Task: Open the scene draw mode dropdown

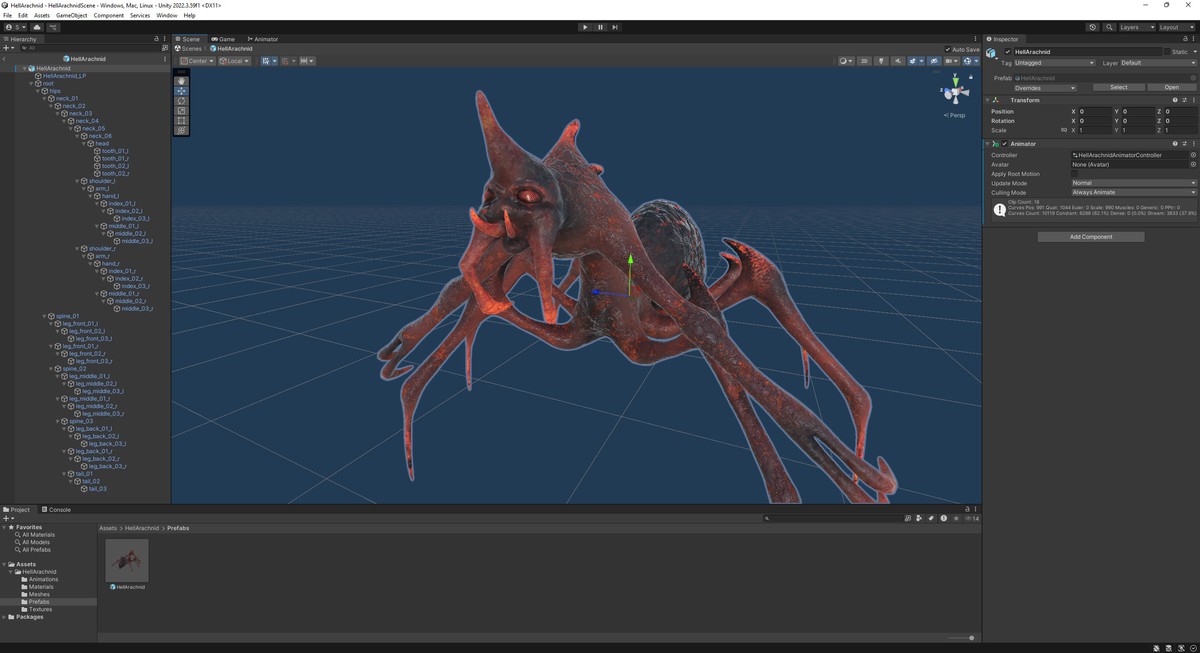Action: click(x=846, y=61)
